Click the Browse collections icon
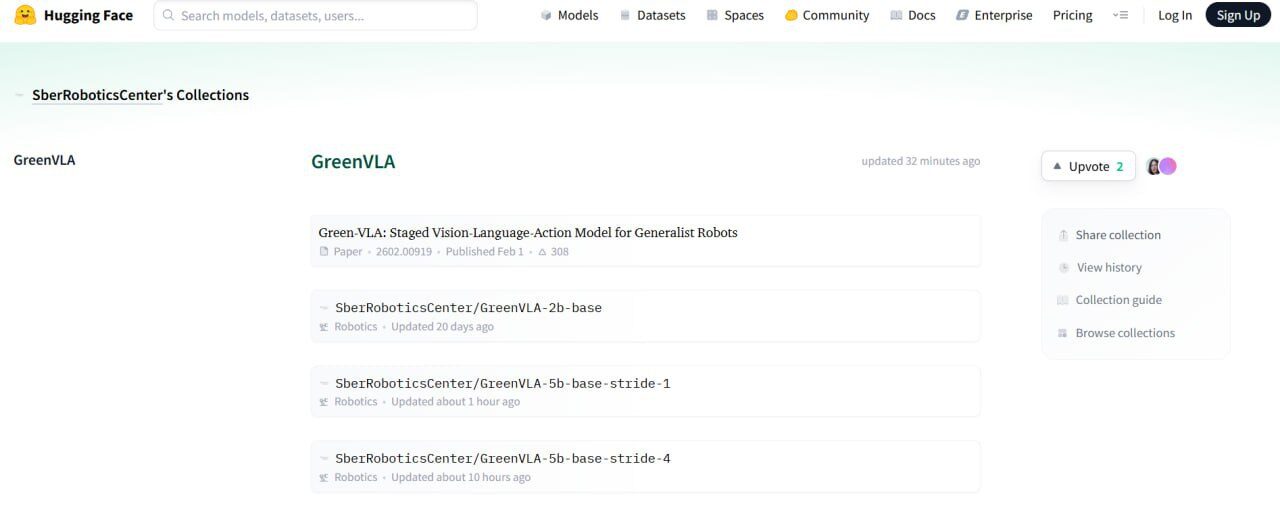Viewport: 1280px width, 508px height. click(1063, 333)
